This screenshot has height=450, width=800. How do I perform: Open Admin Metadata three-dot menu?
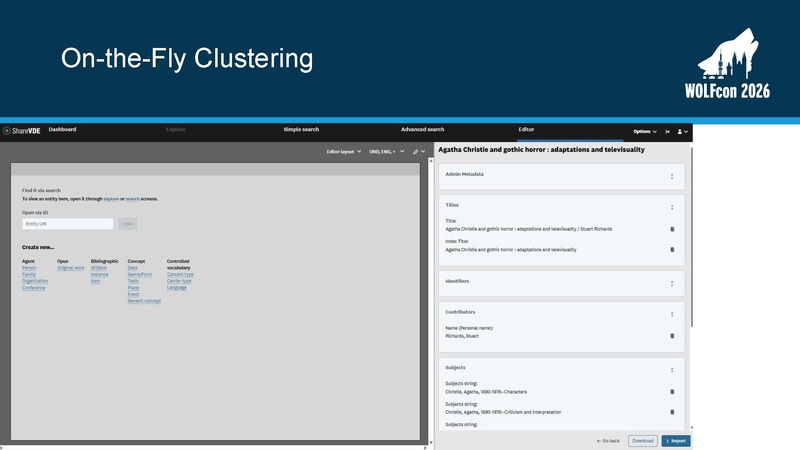672,177
